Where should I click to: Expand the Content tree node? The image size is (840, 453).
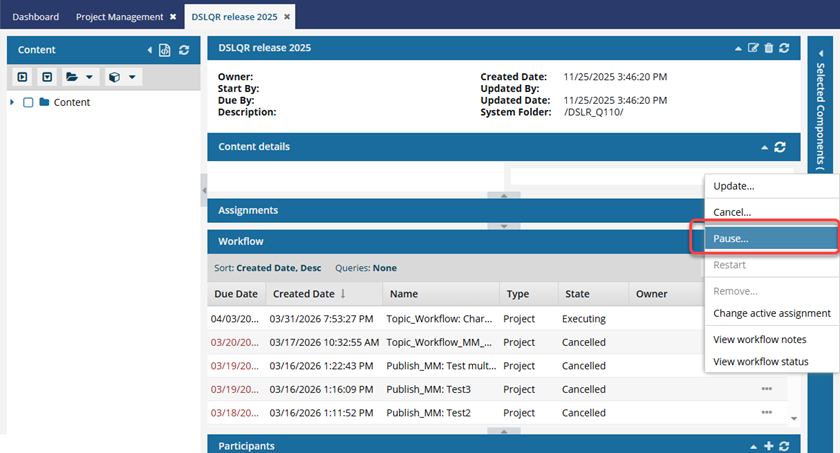pyautogui.click(x=12, y=102)
